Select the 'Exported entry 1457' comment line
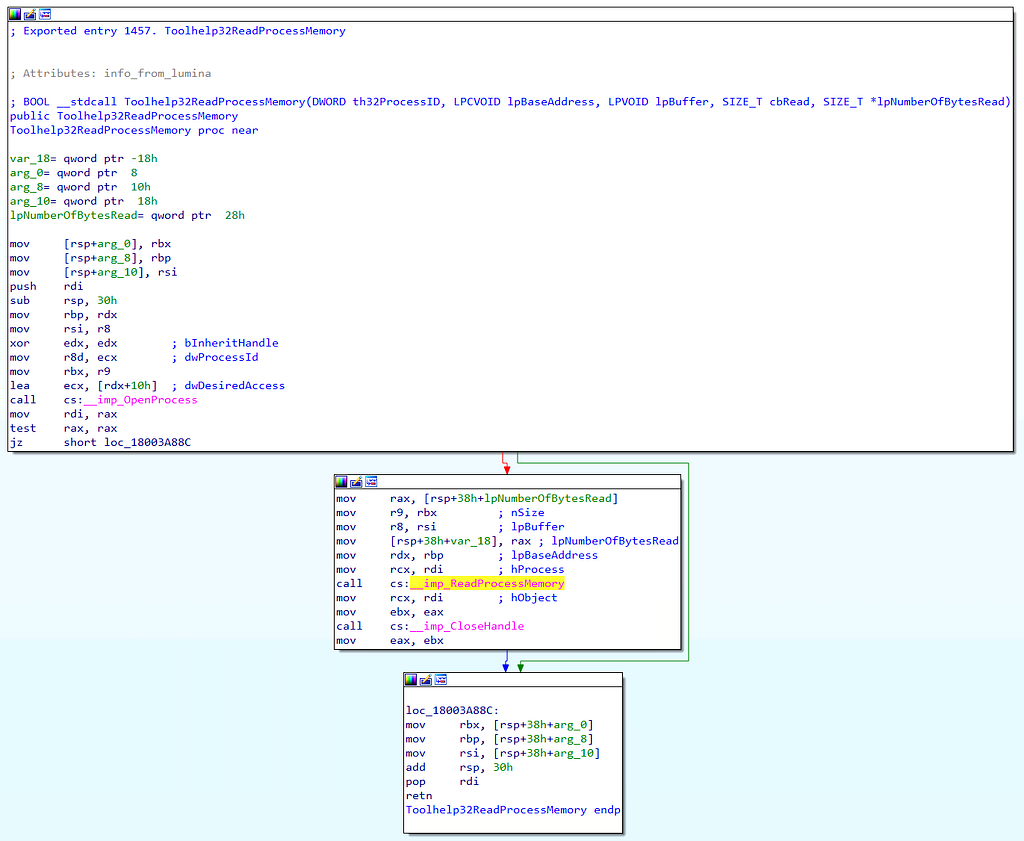 pos(178,31)
